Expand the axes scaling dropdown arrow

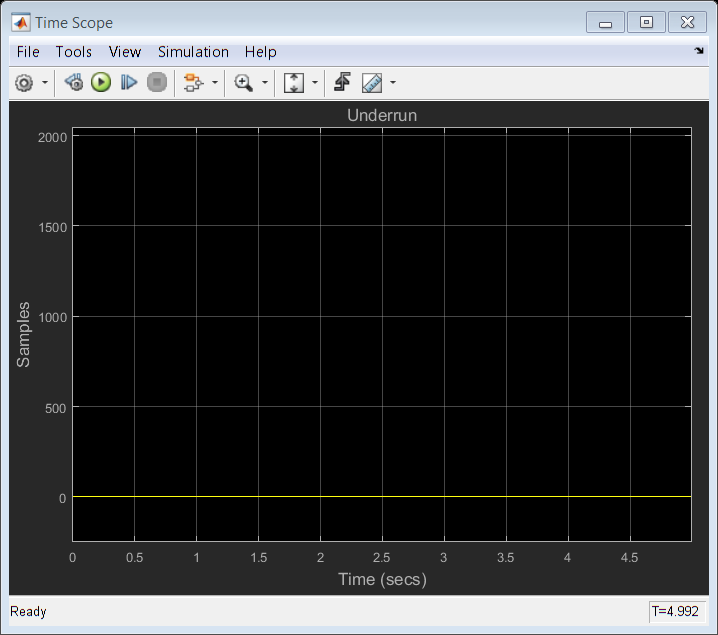coord(315,83)
